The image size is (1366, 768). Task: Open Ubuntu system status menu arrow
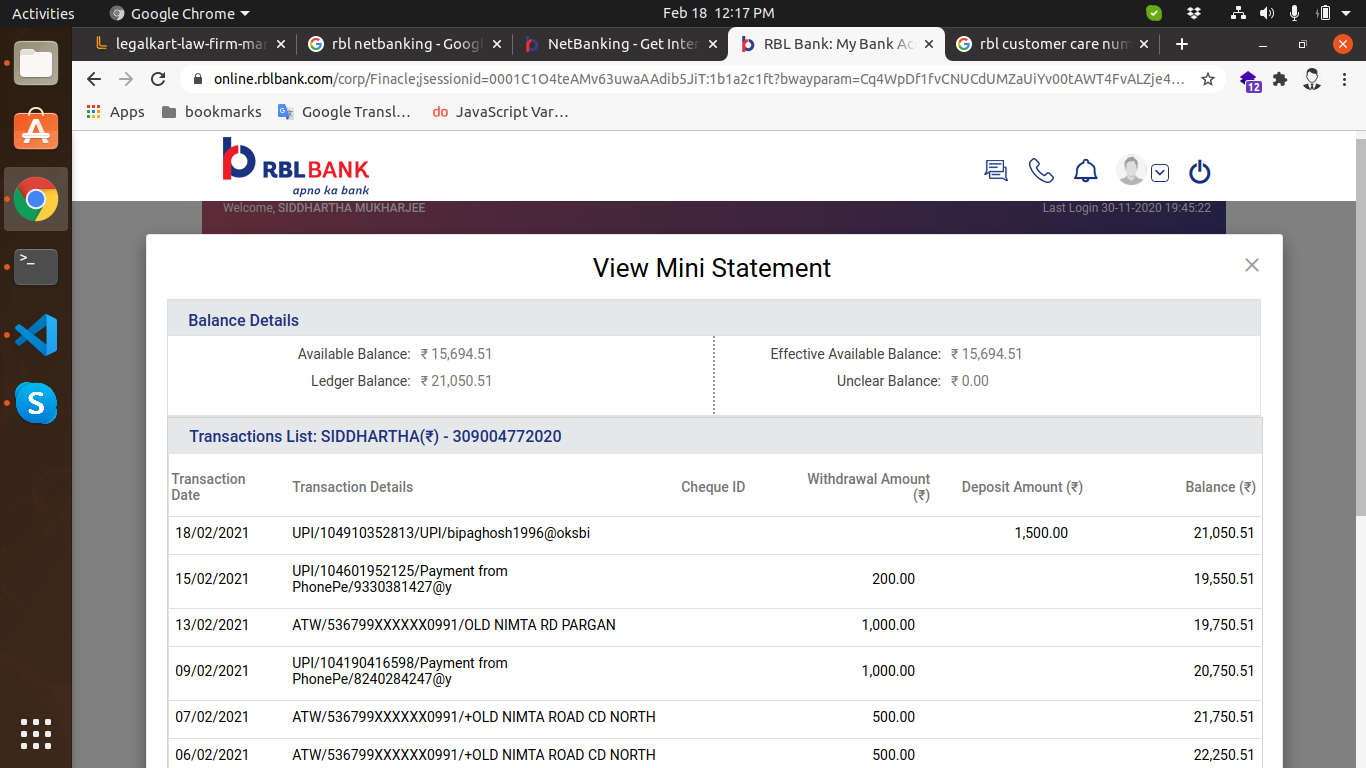pyautogui.click(x=1351, y=14)
